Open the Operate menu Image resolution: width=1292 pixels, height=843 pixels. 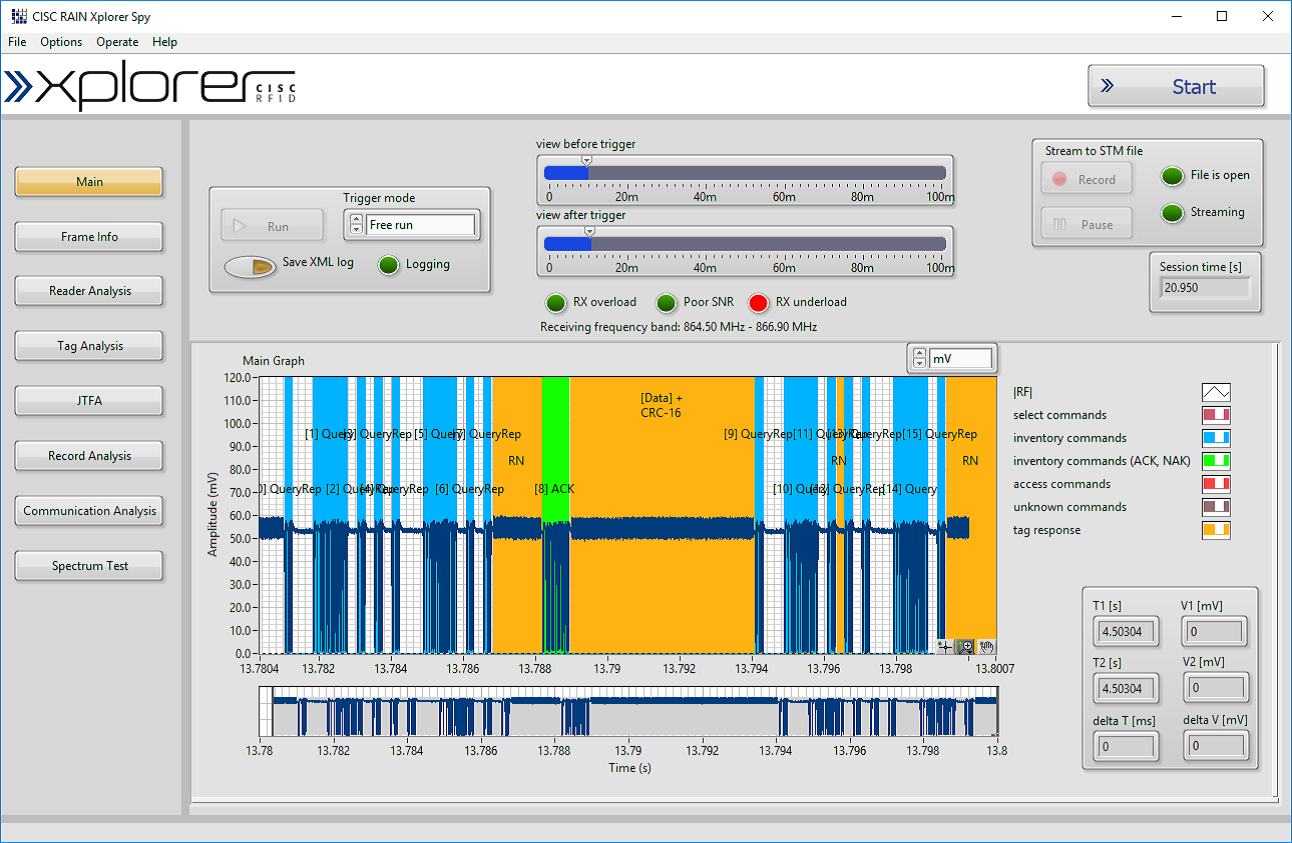pyautogui.click(x=117, y=42)
